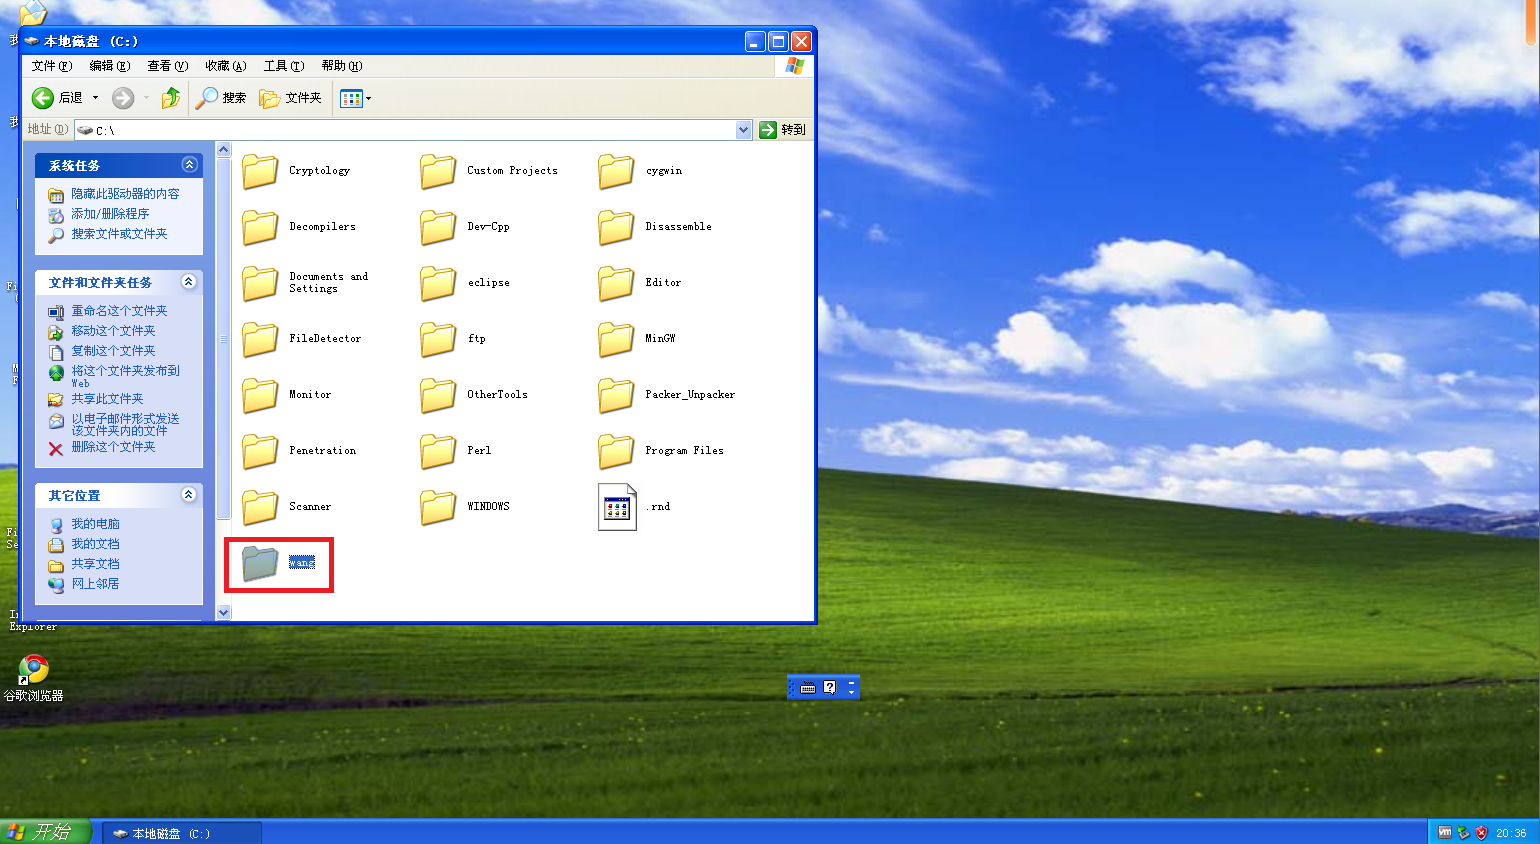This screenshot has width=1540, height=844.
Task: Collapse the 系统任务 panel
Action: (x=189, y=165)
